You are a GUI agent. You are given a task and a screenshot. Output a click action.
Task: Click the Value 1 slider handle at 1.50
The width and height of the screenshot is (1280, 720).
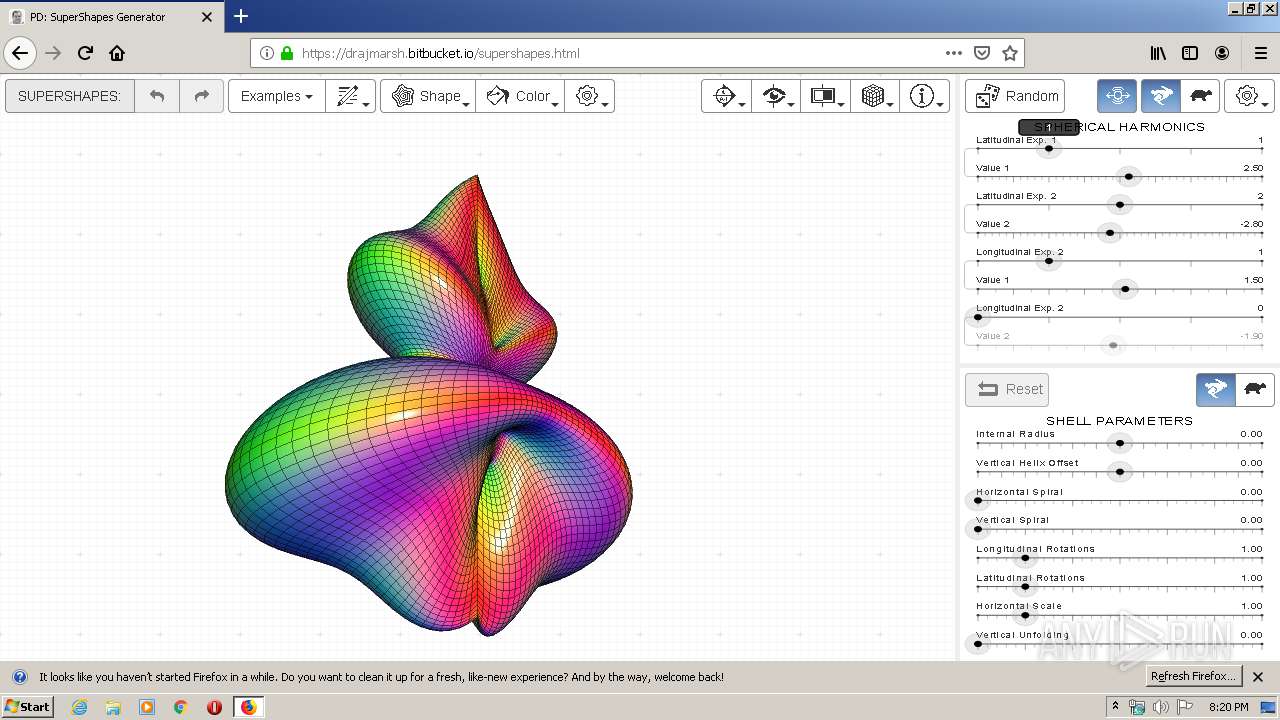pyautogui.click(x=1125, y=289)
